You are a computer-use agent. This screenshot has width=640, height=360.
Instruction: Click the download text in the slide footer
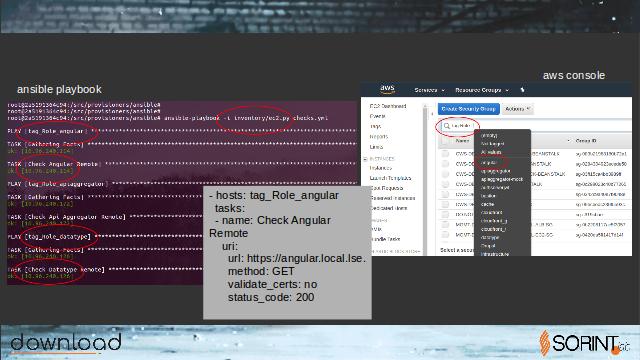[66, 342]
